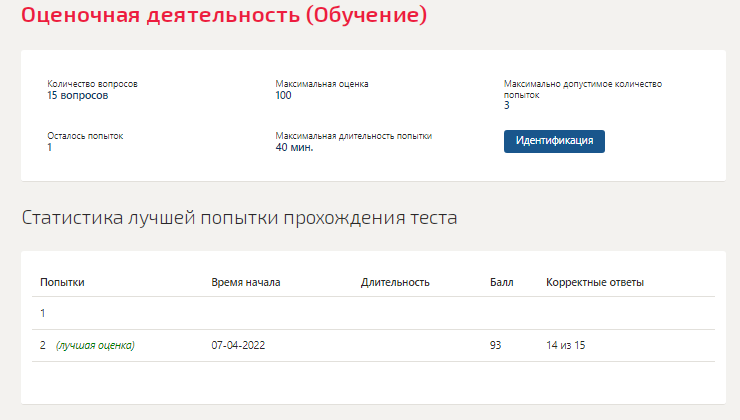Click the Идентификация button
This screenshot has width=740, height=420.
click(x=554, y=141)
